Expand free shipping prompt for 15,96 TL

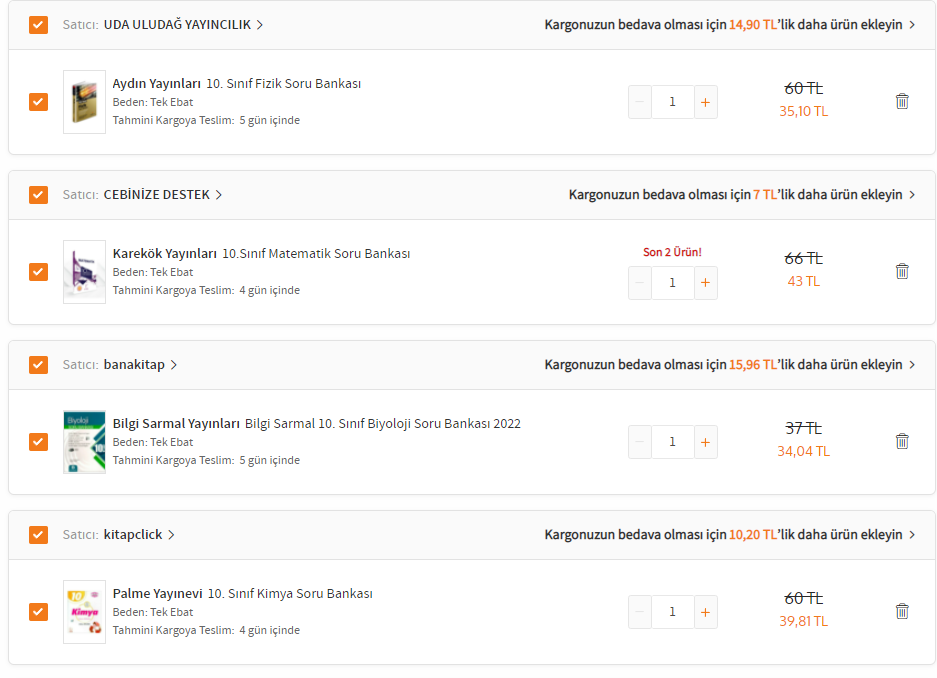729,365
